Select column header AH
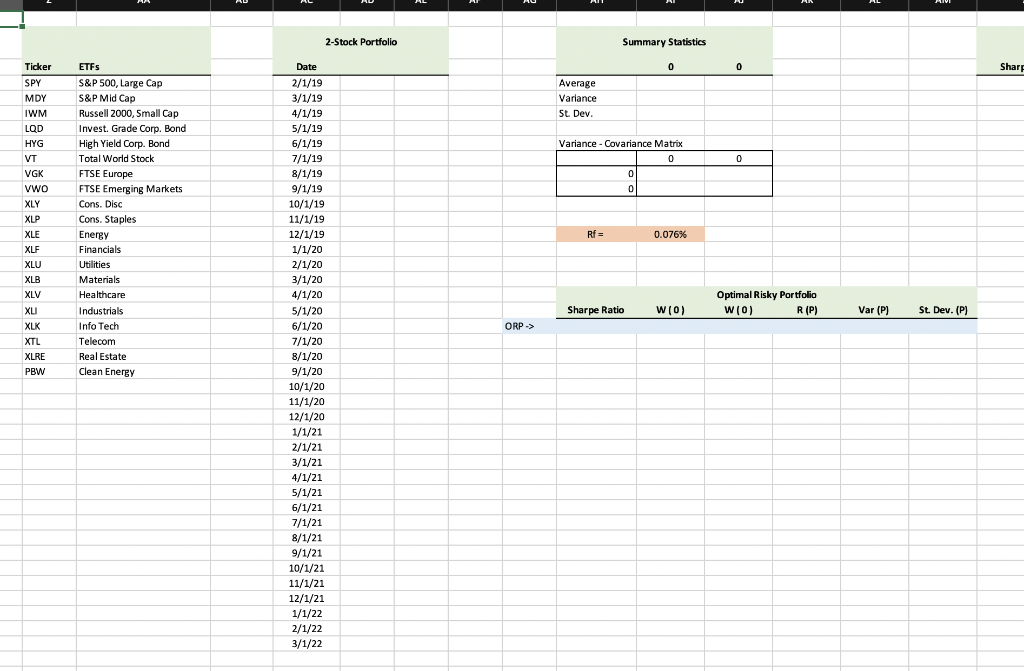The height and width of the screenshot is (671, 1024). tap(597, 3)
